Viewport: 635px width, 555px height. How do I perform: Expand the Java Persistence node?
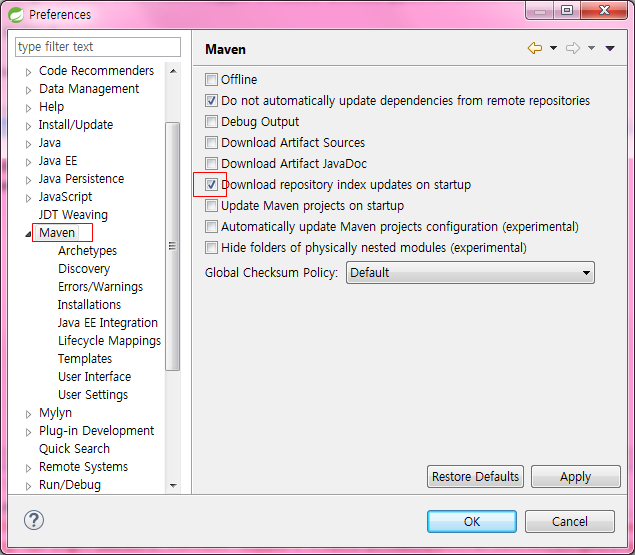pos(28,180)
